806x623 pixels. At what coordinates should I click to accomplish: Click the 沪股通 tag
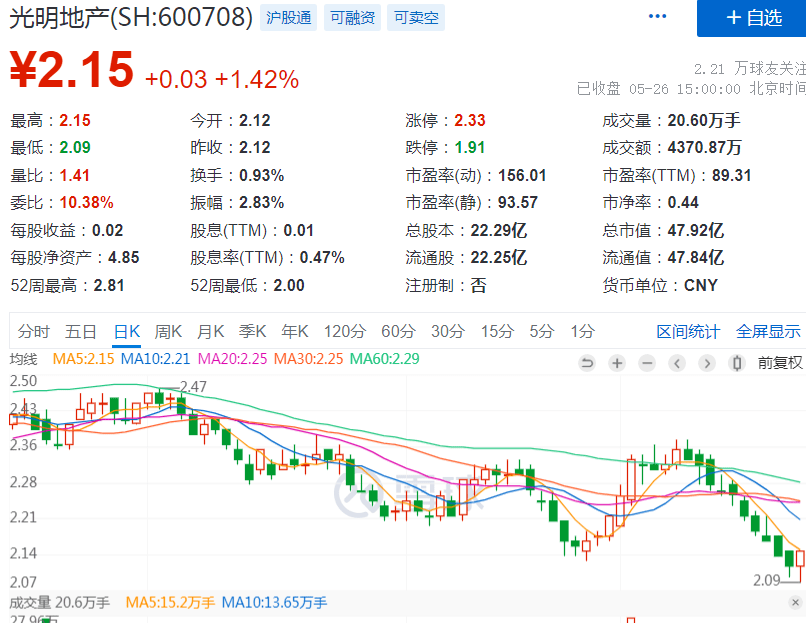point(288,18)
